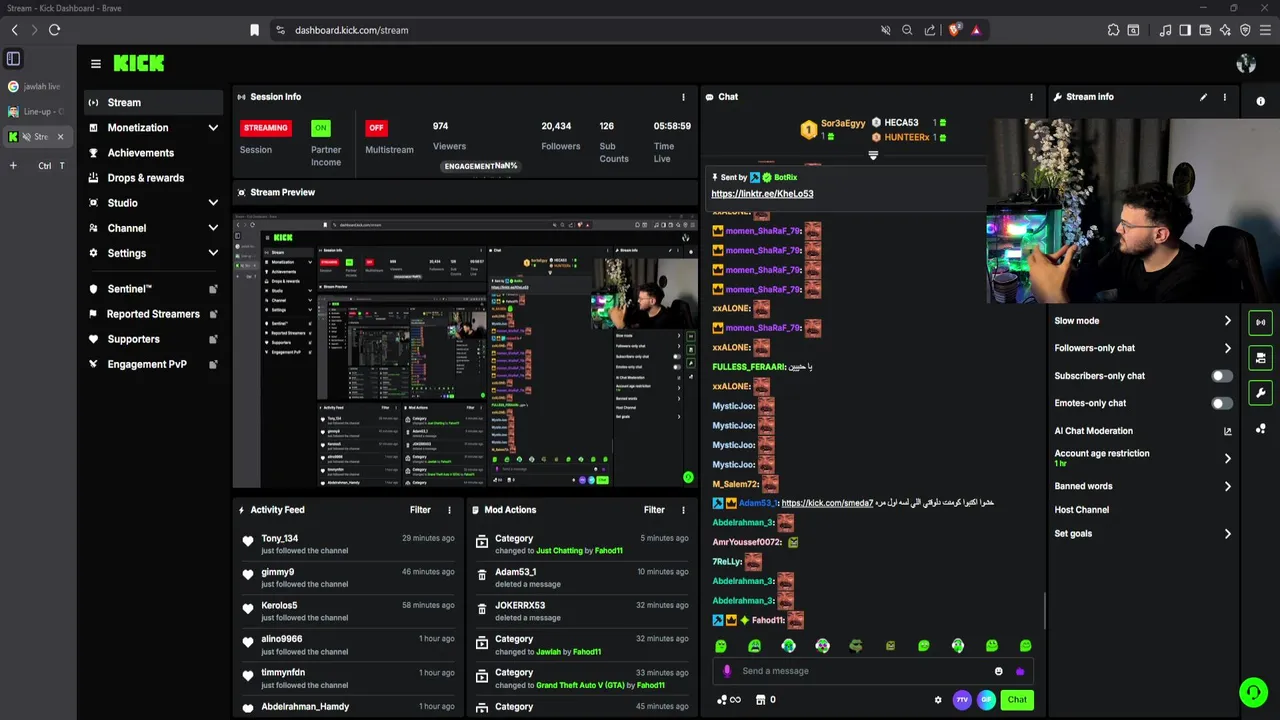Open Sentinel sidebar item
The height and width of the screenshot is (720, 1280).
point(151,289)
